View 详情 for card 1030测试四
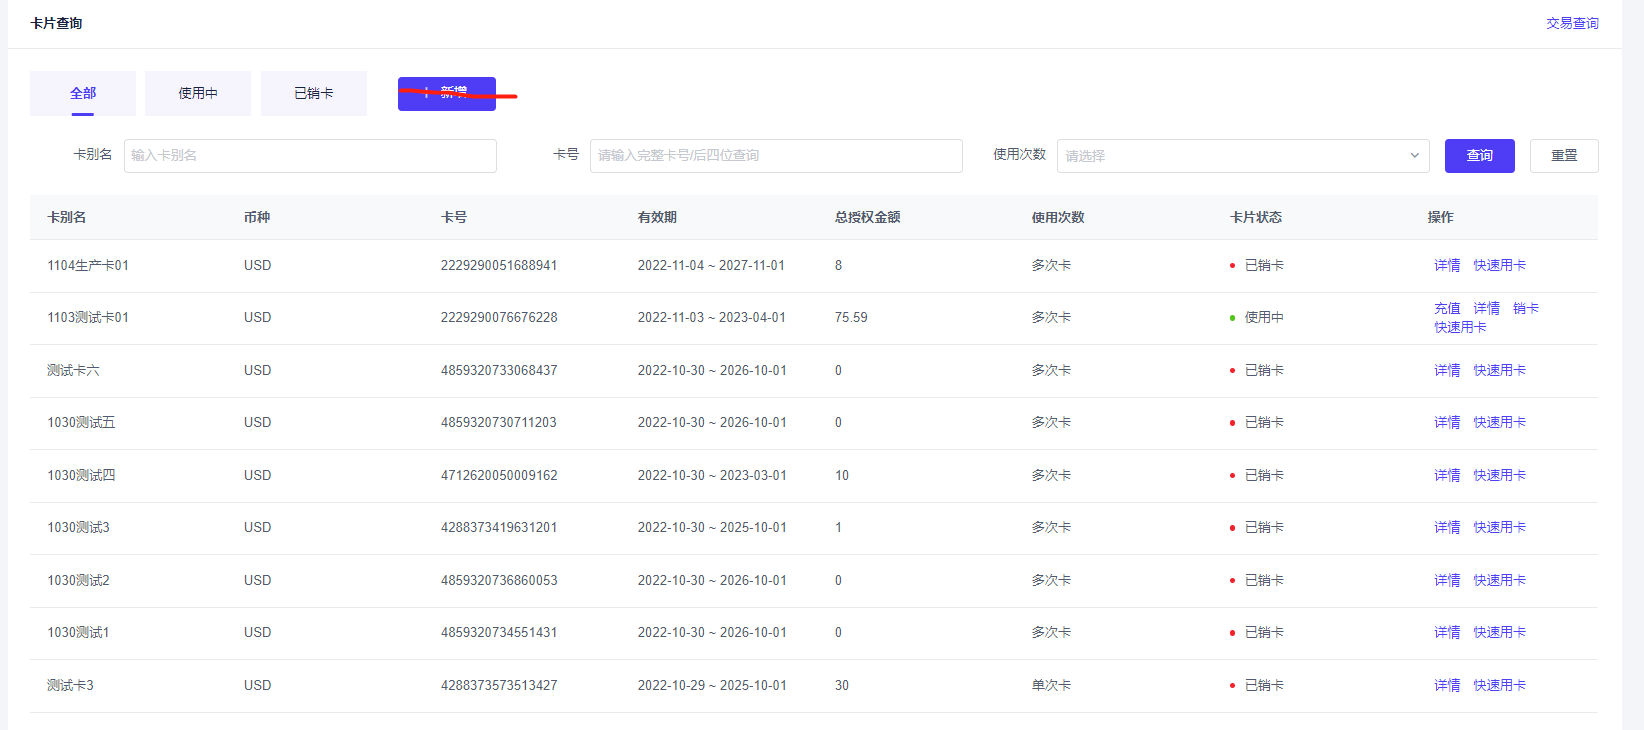Image resolution: width=1644 pixels, height=730 pixels. coord(1447,475)
